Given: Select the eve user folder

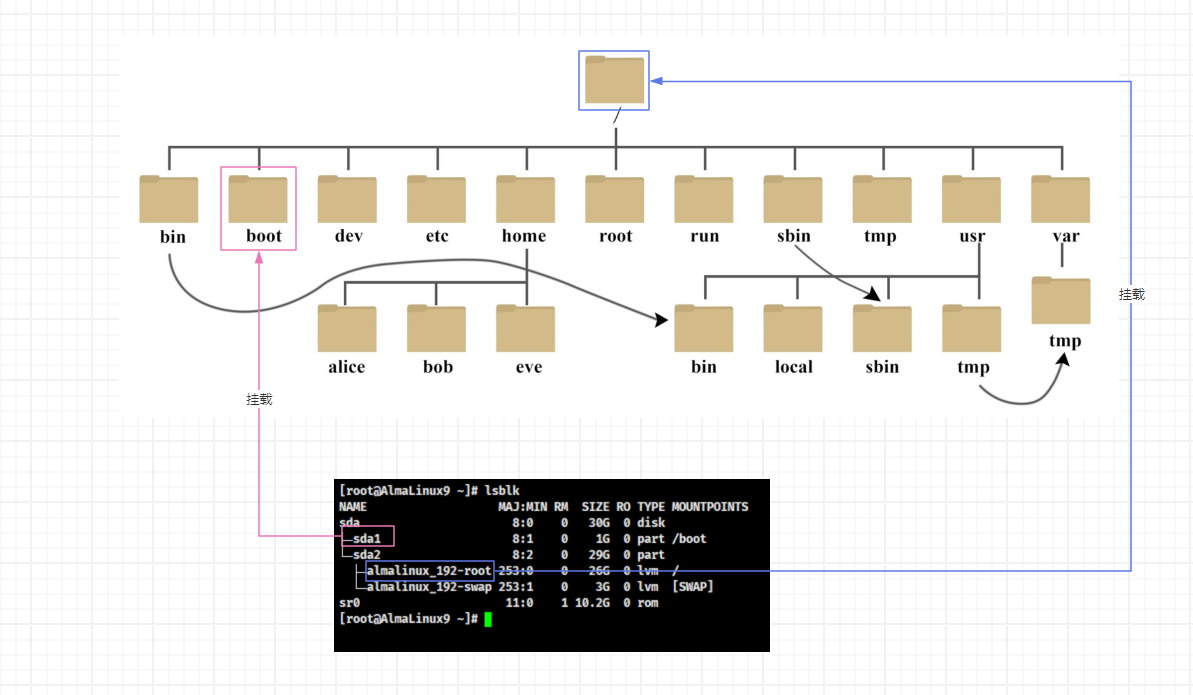Looking at the screenshot, I should tap(525, 329).
